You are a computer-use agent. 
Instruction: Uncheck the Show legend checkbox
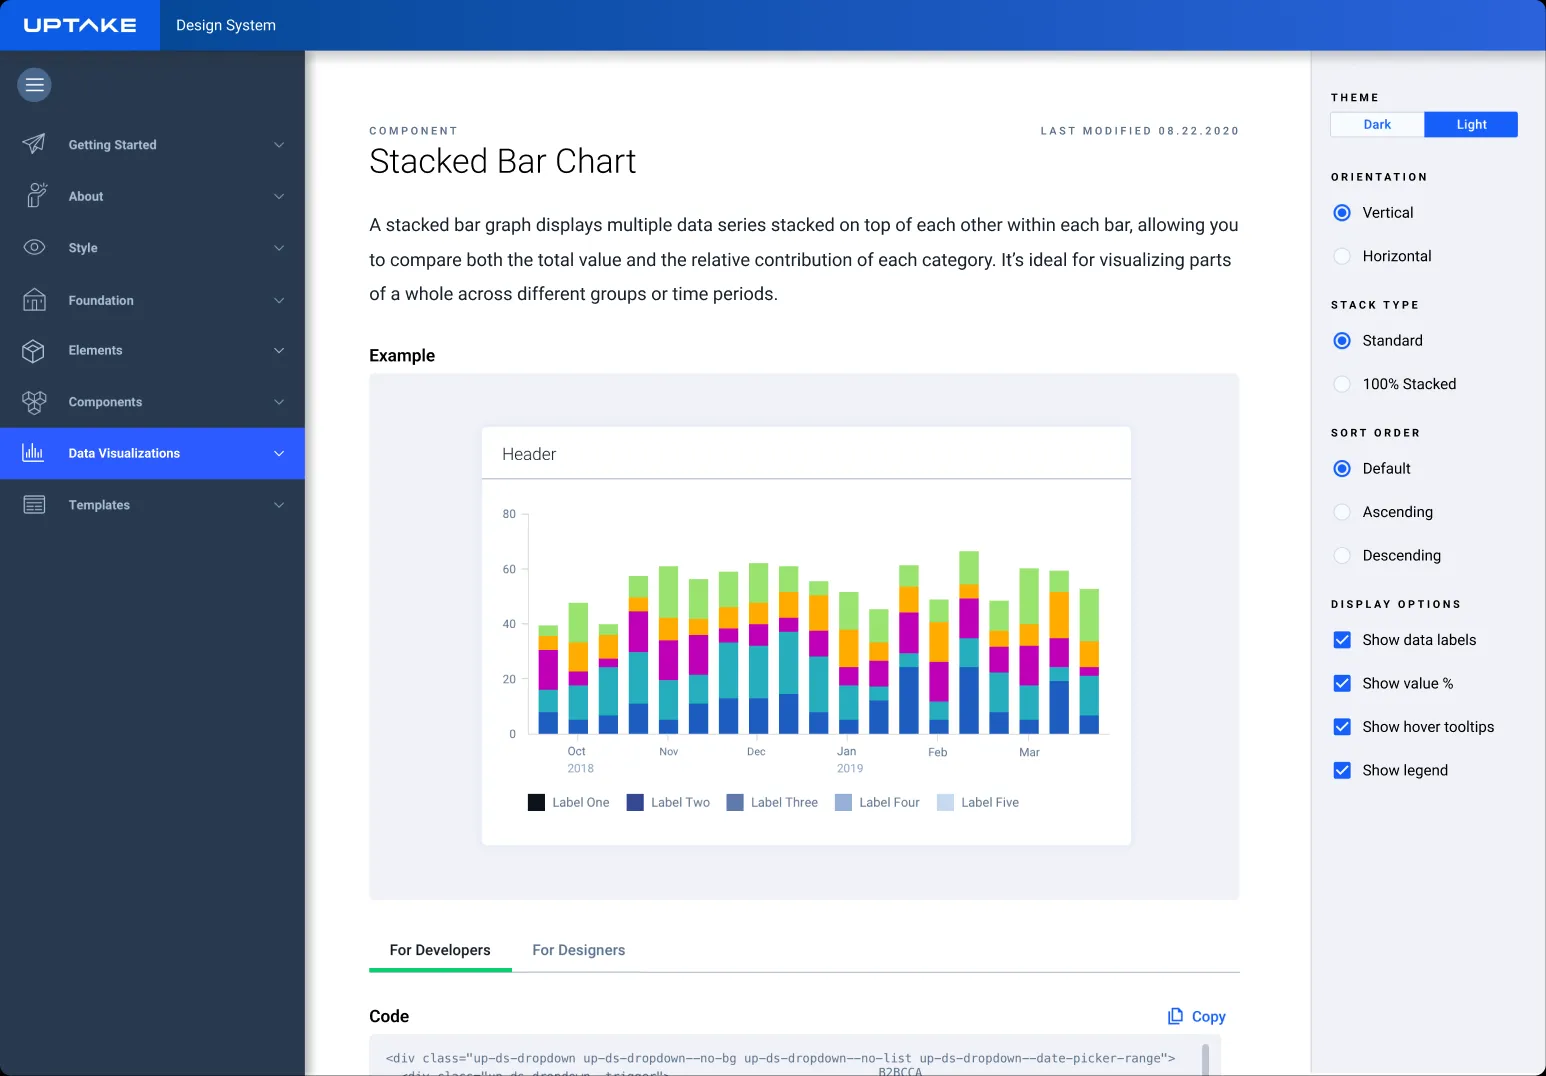click(x=1342, y=770)
